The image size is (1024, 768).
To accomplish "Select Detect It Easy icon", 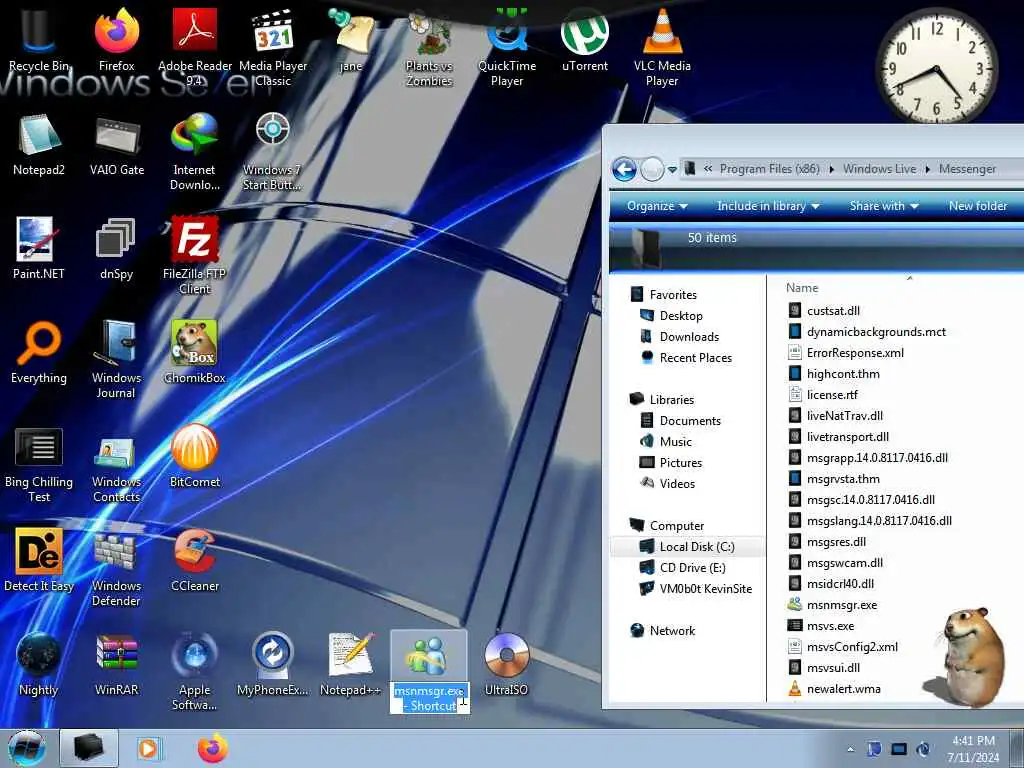I will tap(39, 560).
